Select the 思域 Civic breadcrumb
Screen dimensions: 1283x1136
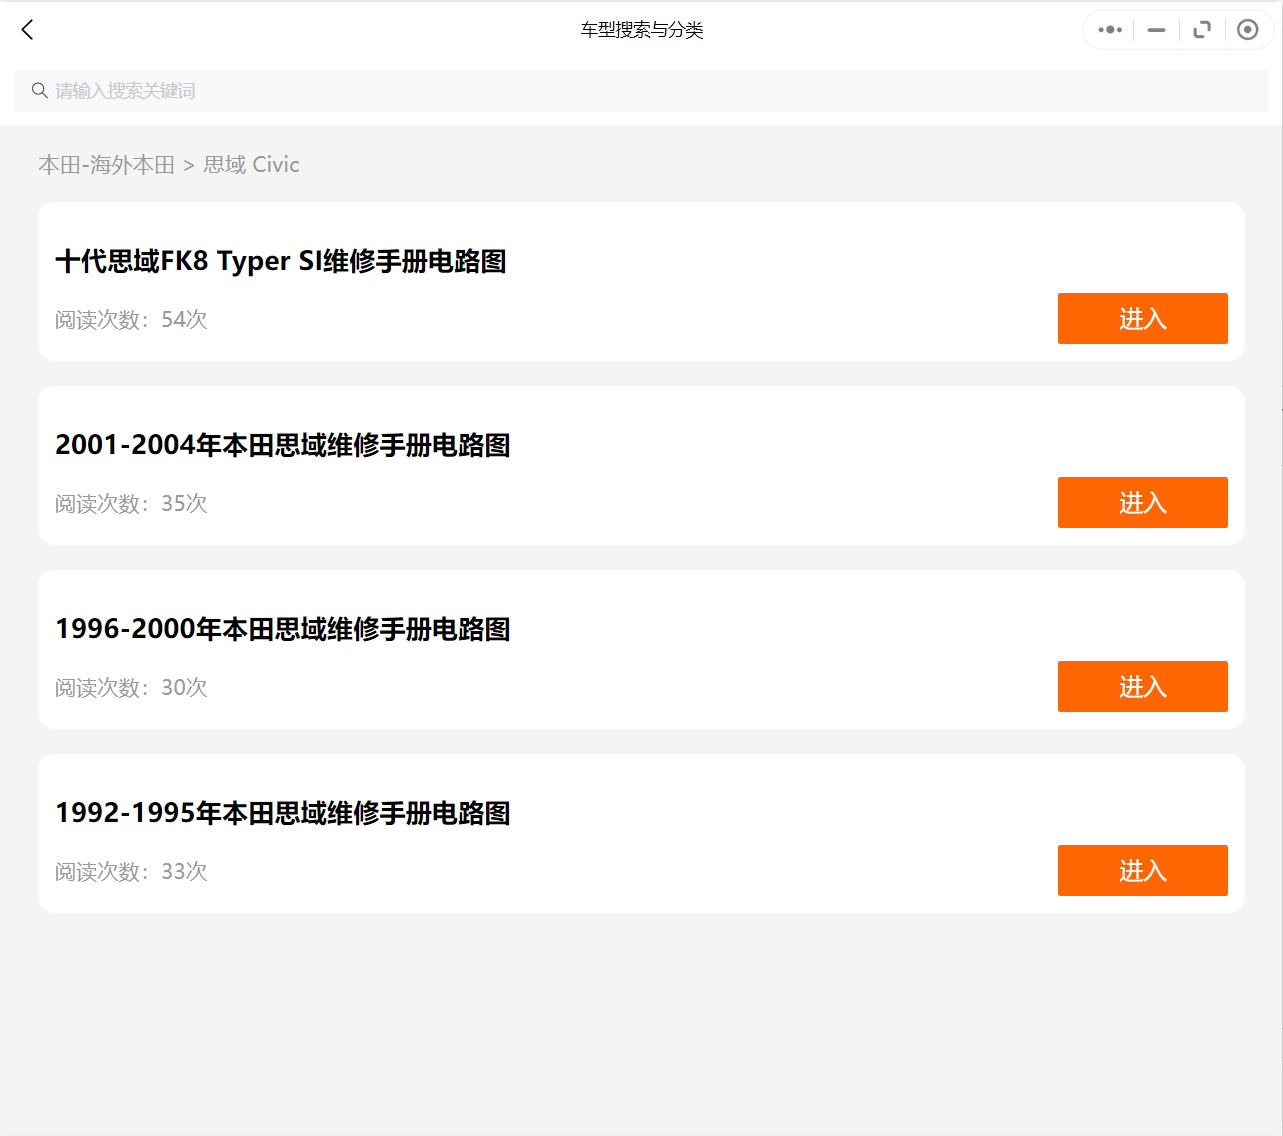[x=251, y=165]
